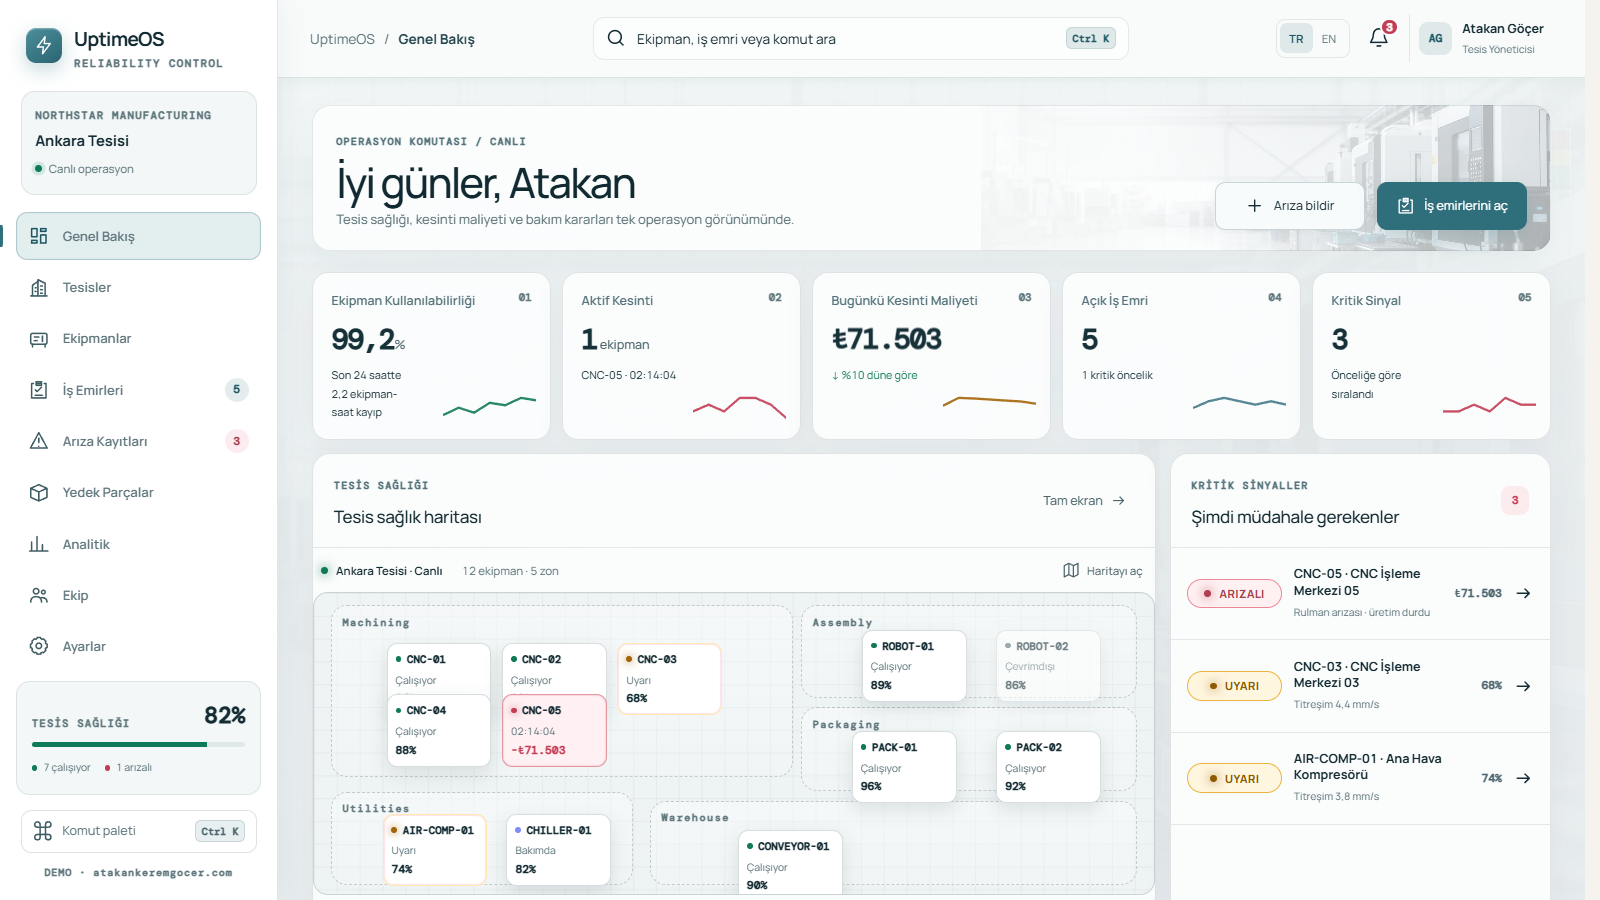Viewport: 1600px width, 900px height.
Task: Click the map icon beside Haritayı aç
Action: (1071, 570)
